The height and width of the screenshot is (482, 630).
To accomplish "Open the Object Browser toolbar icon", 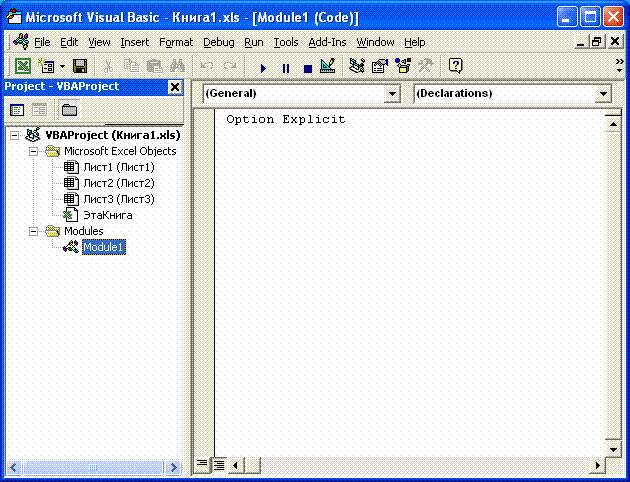I will tap(403, 66).
